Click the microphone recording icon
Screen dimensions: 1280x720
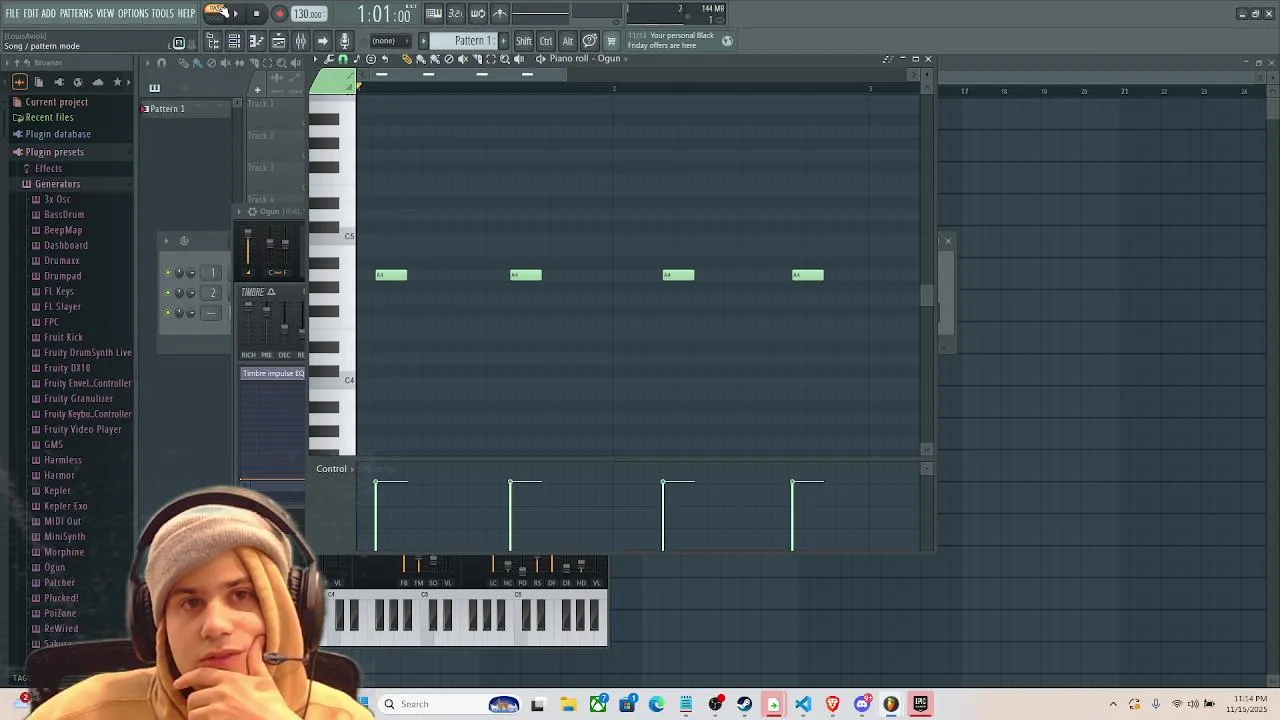coord(344,41)
